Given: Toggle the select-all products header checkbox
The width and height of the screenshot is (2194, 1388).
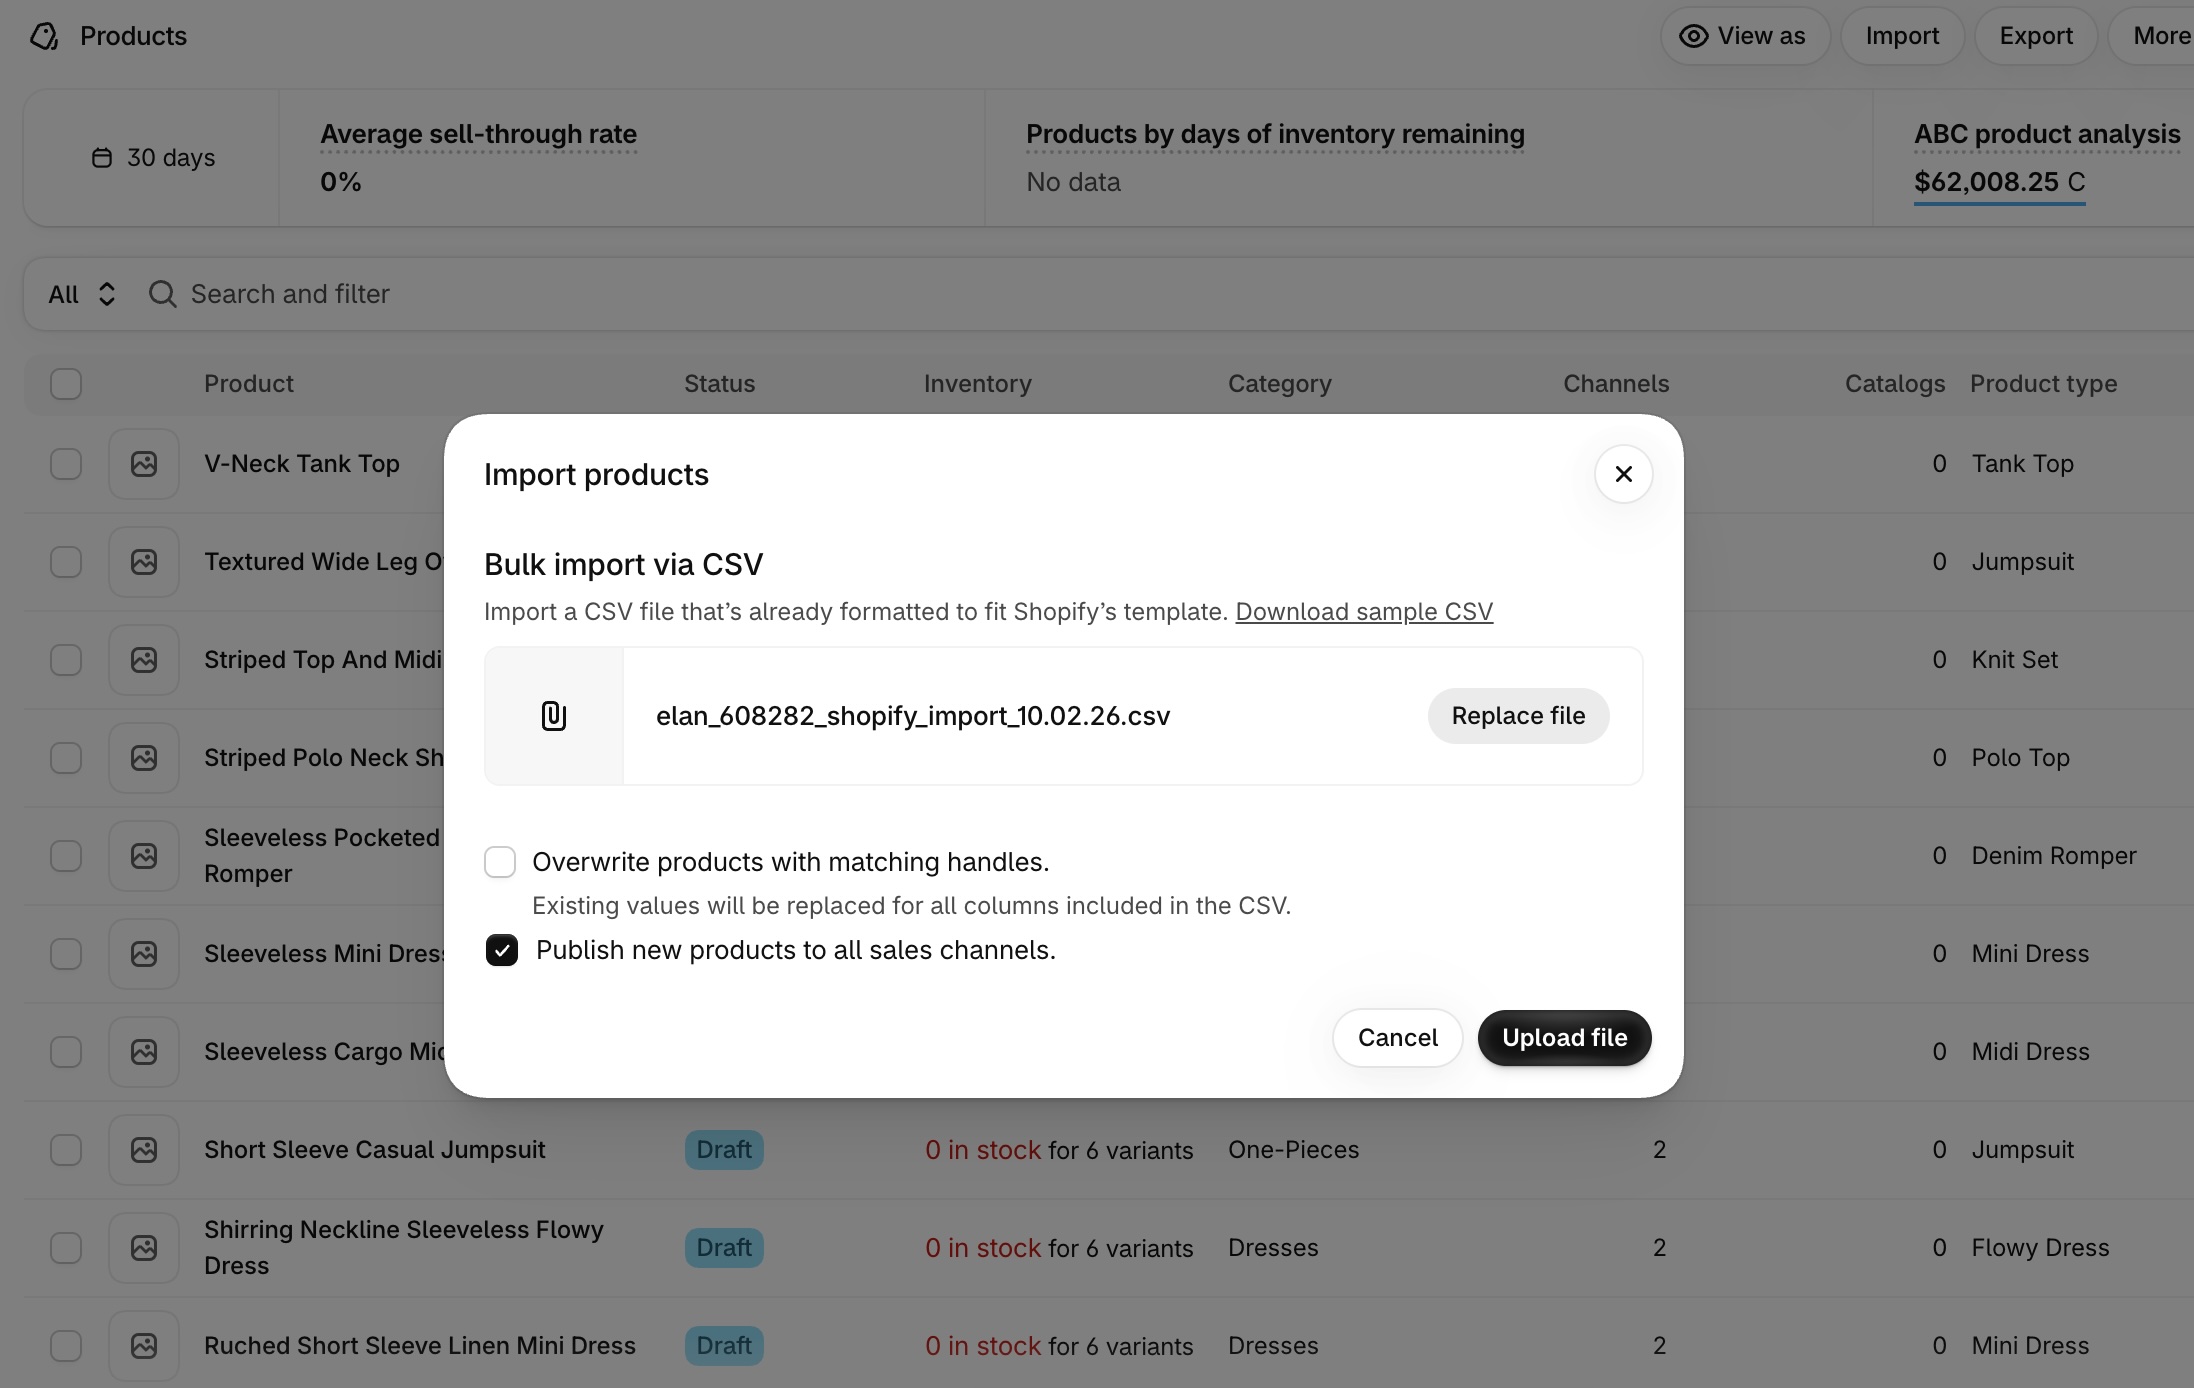Looking at the screenshot, I should [x=66, y=384].
